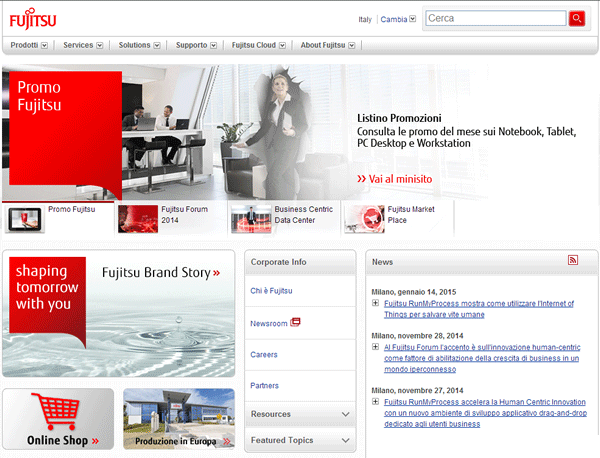Follow the Vai al minisito link
This screenshot has height=458, width=600.
tap(395, 179)
